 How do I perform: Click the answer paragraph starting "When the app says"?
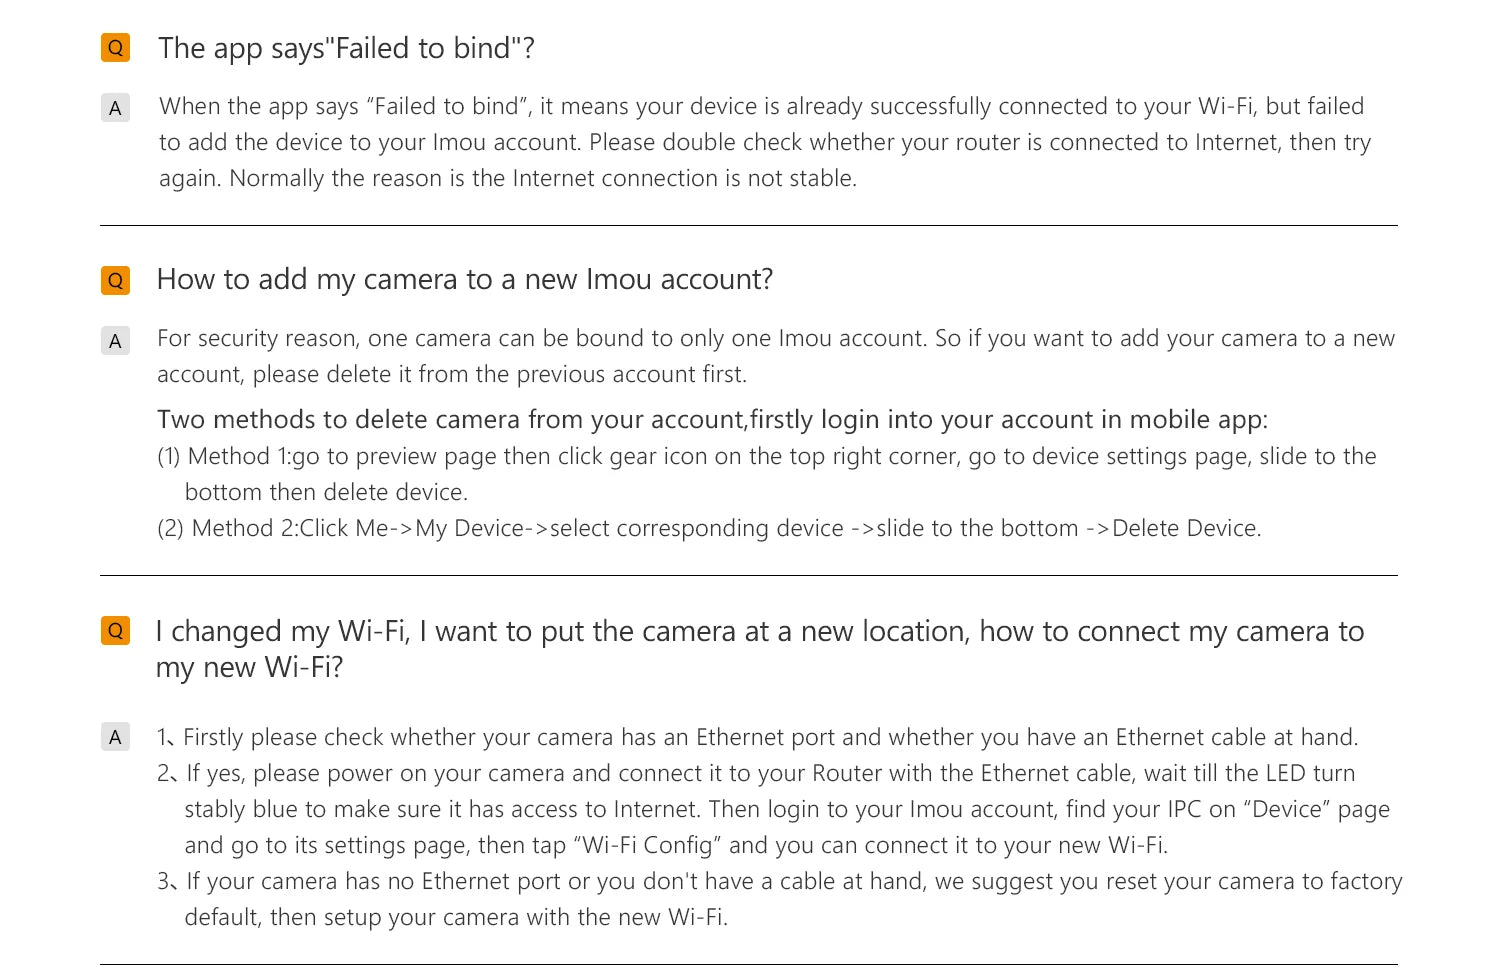(x=764, y=142)
